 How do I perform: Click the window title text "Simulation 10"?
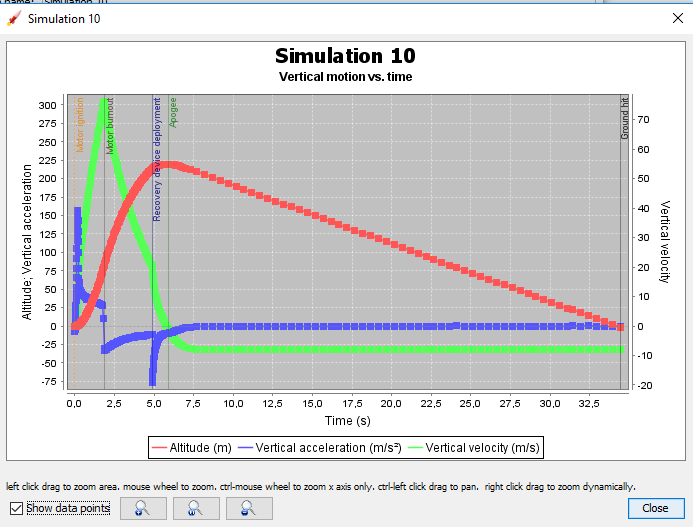[x=64, y=19]
